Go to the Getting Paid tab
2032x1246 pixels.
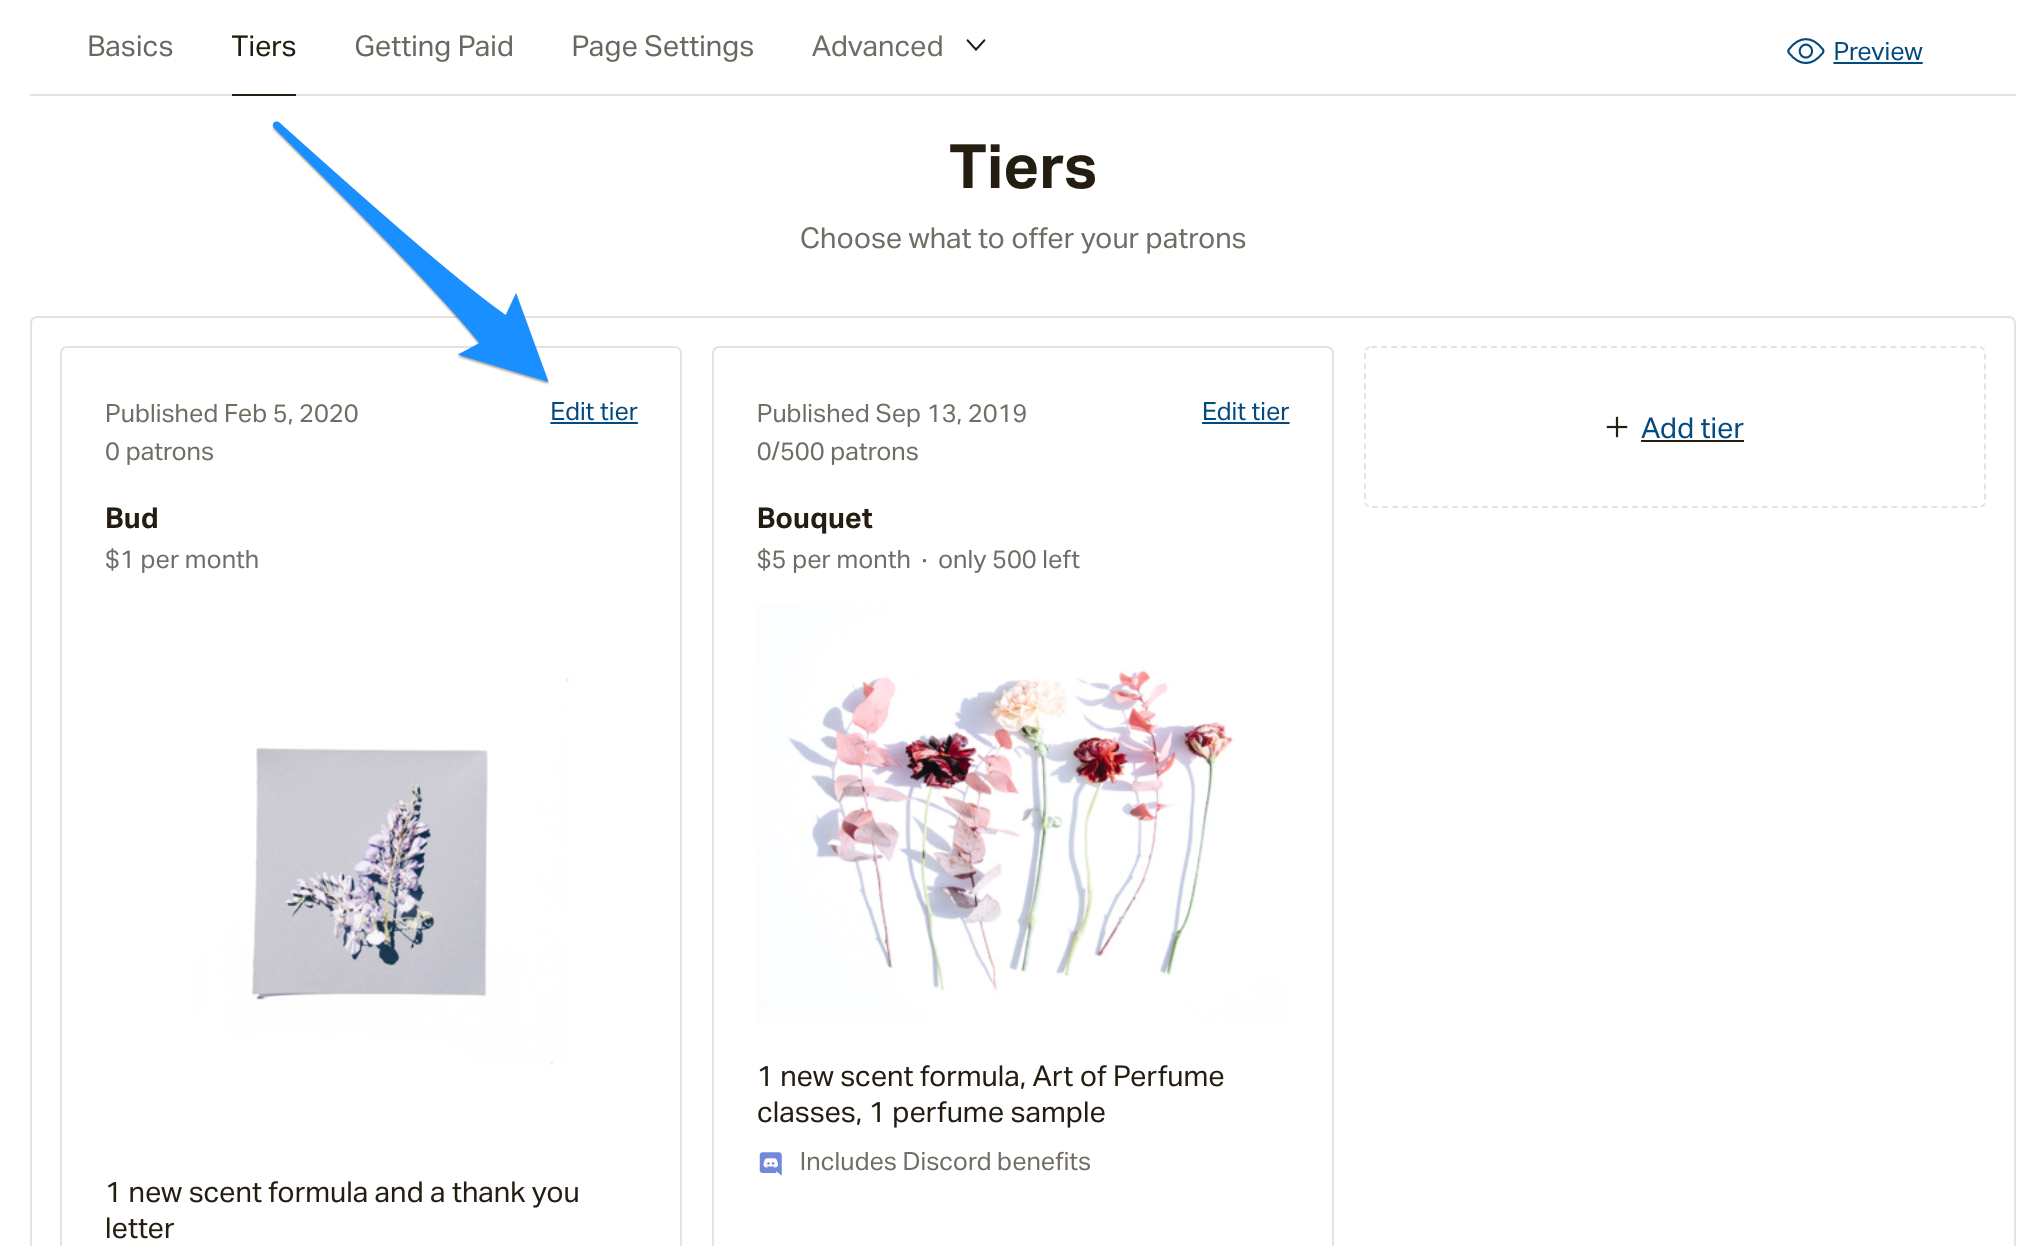434,46
